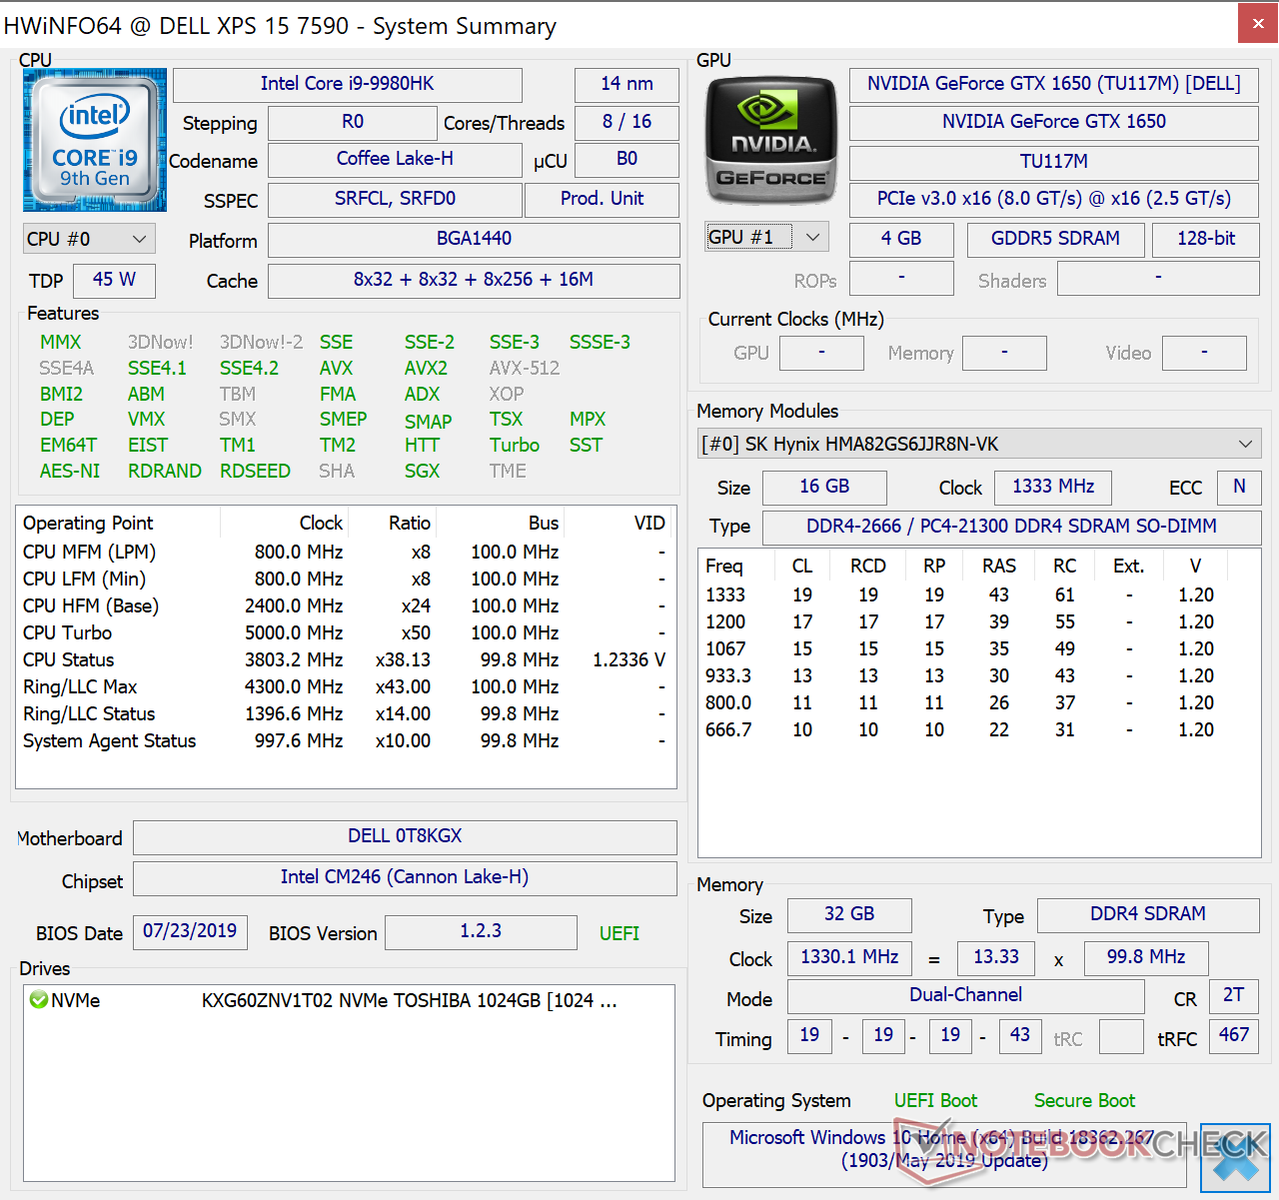
Task: Click the CPU HFM (Base) row
Action: click(344, 606)
